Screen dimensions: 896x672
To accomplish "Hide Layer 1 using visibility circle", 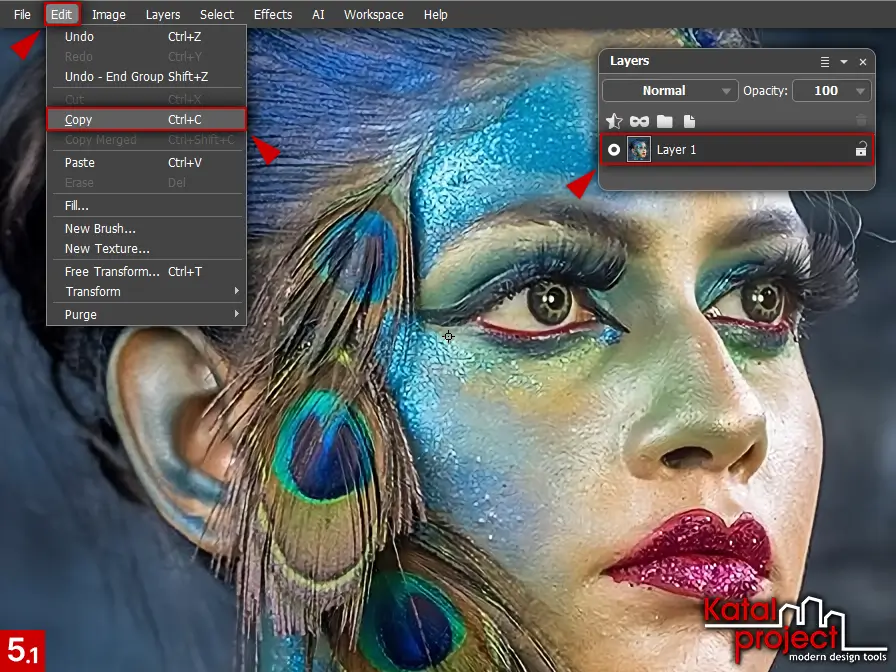I will [x=614, y=150].
